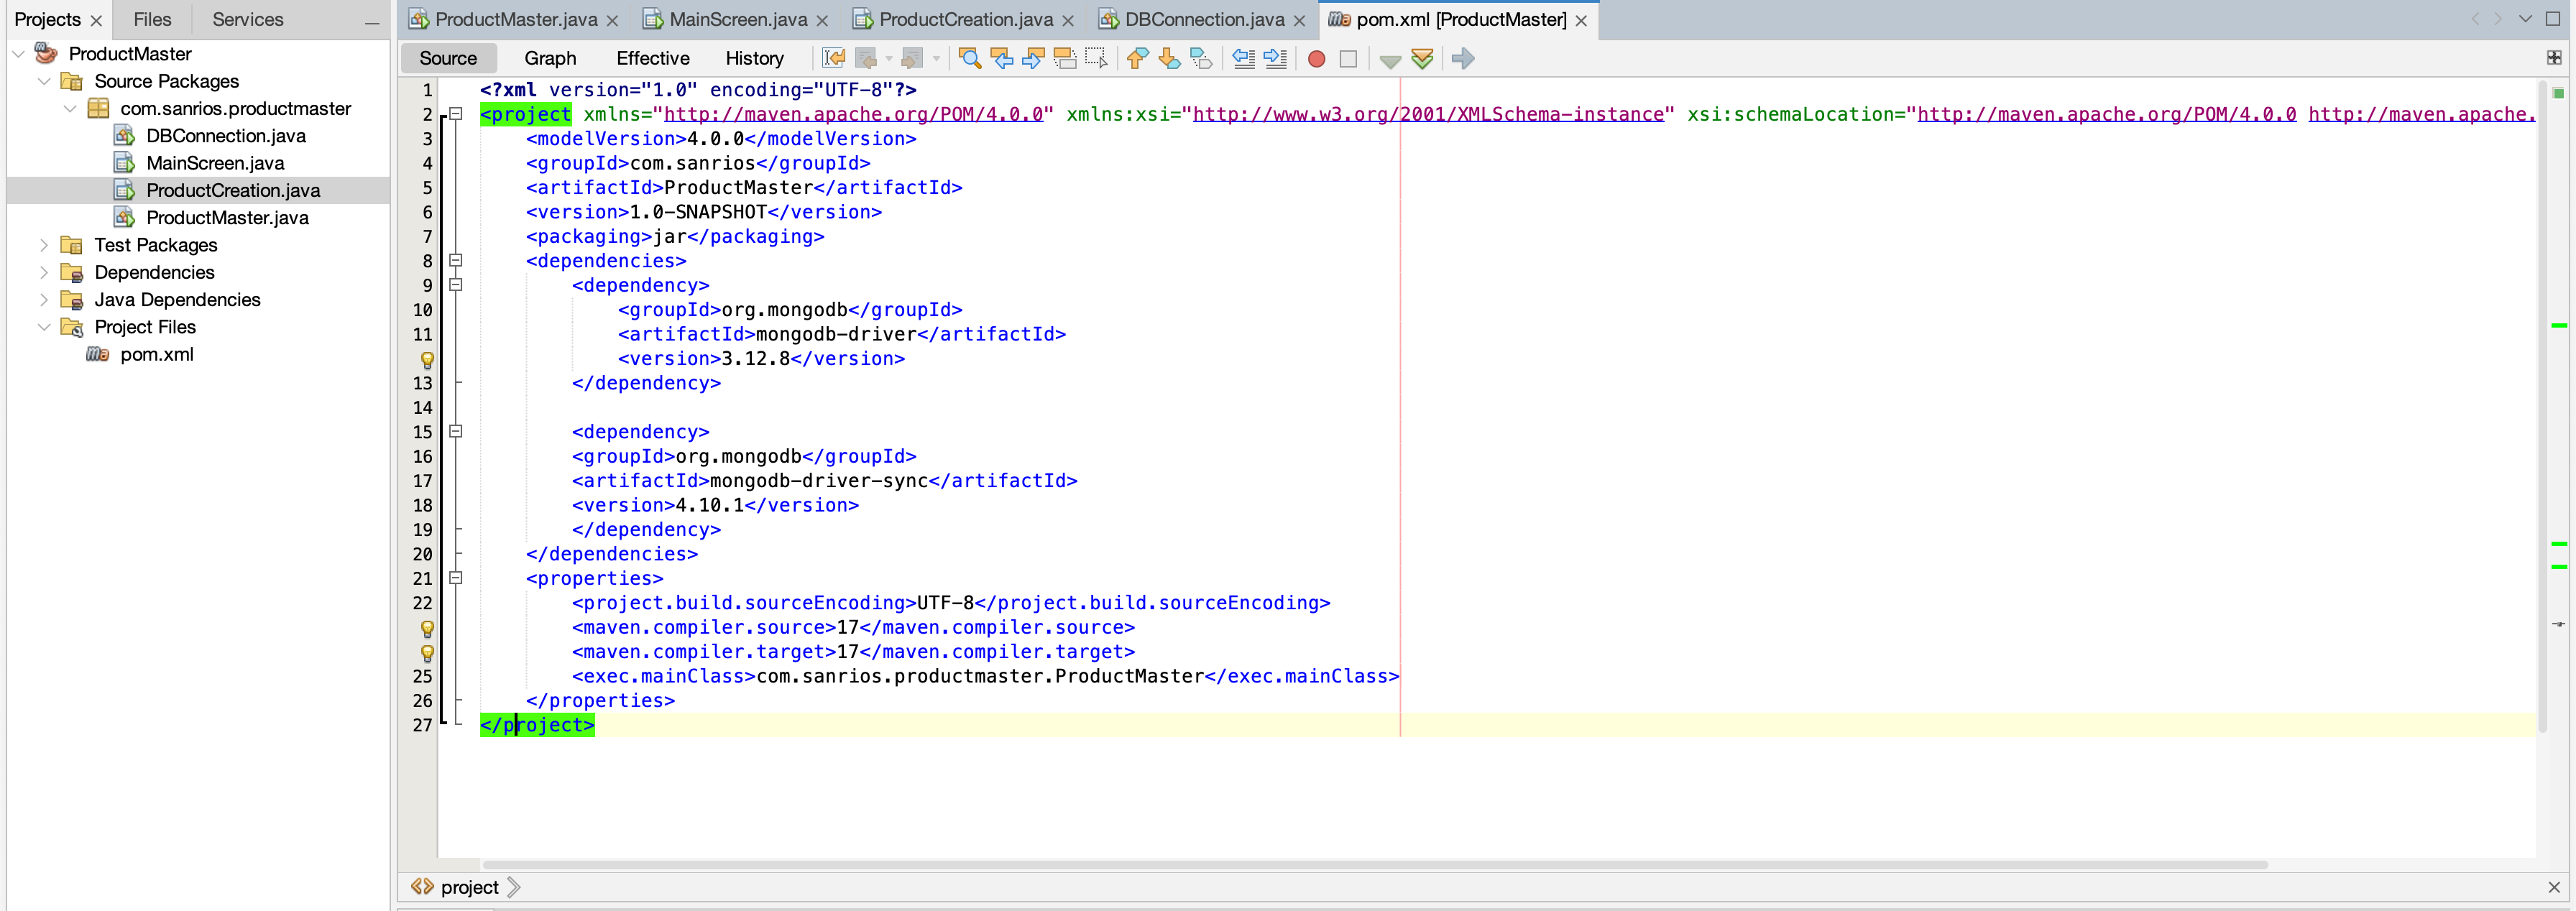Click the Find Selection magnifier icon
The image size is (2576, 911).
click(969, 59)
